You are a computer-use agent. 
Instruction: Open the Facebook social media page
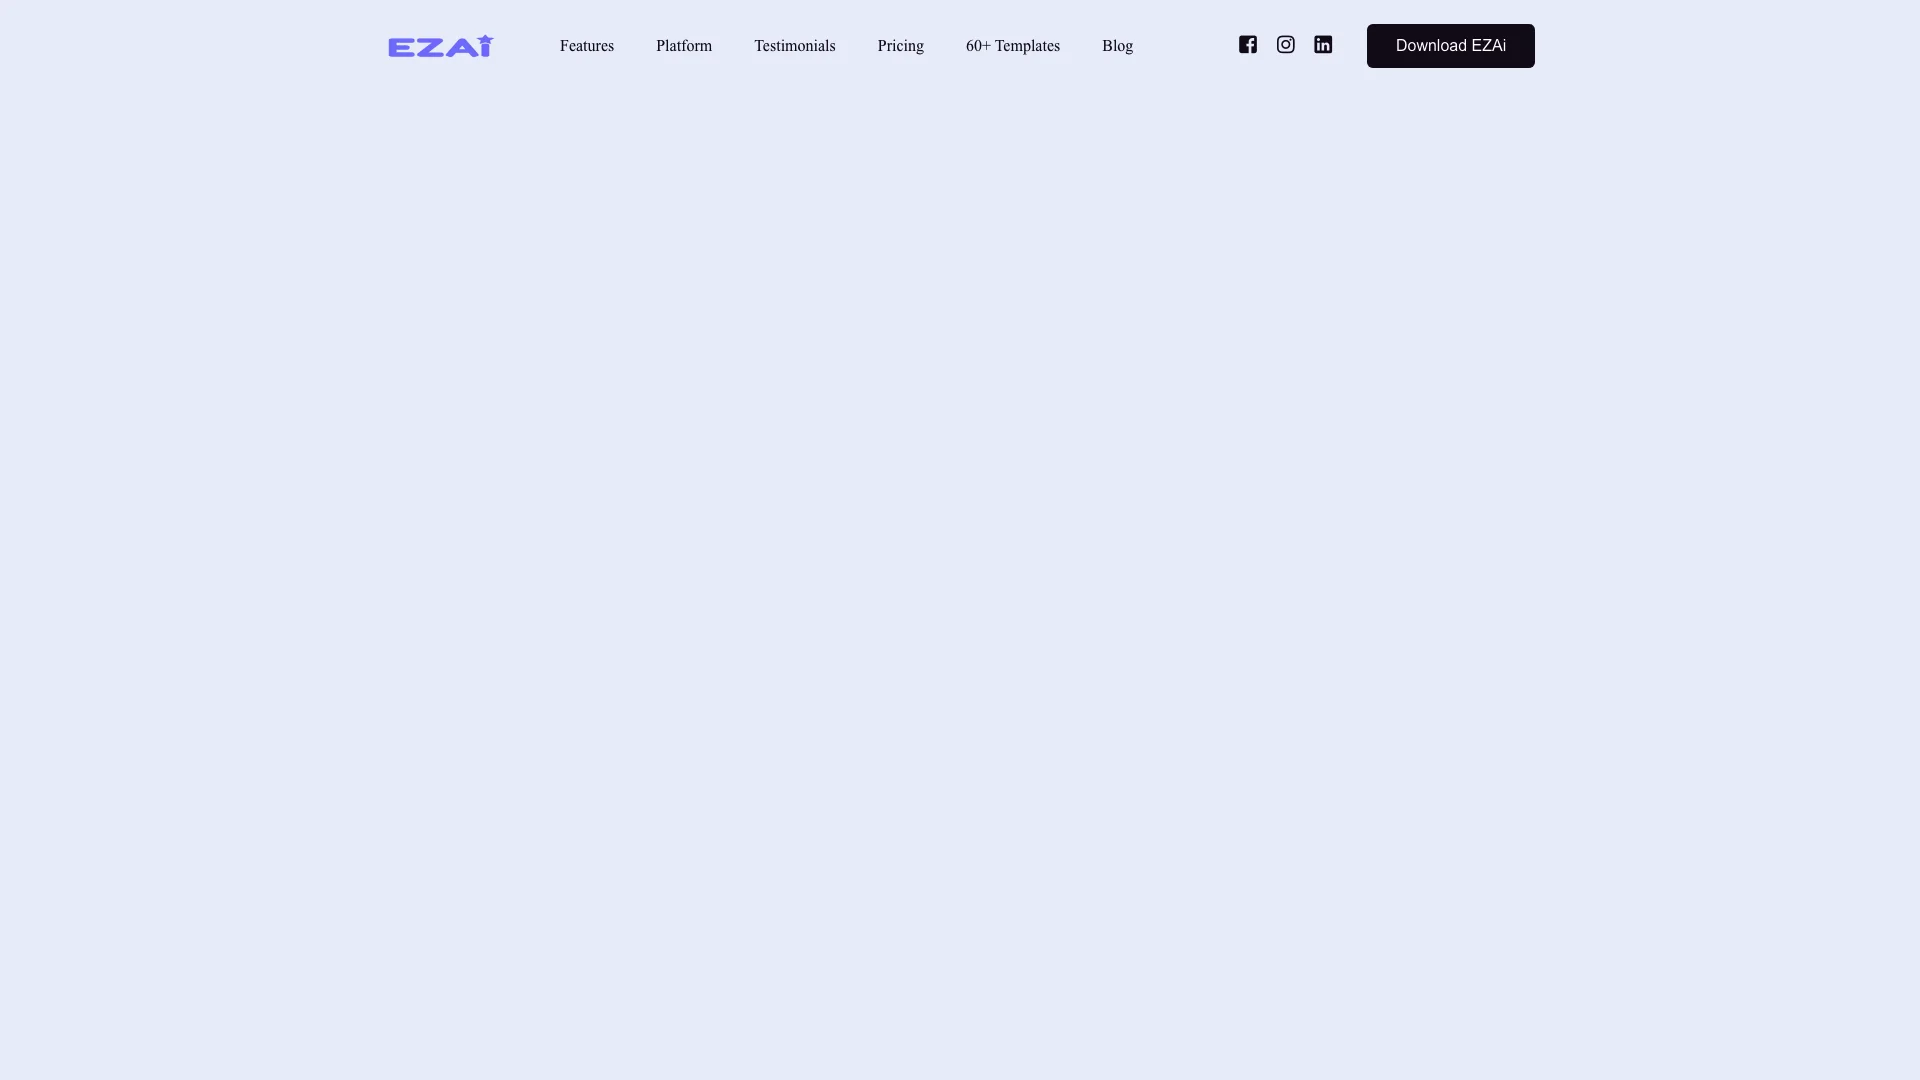point(1247,44)
